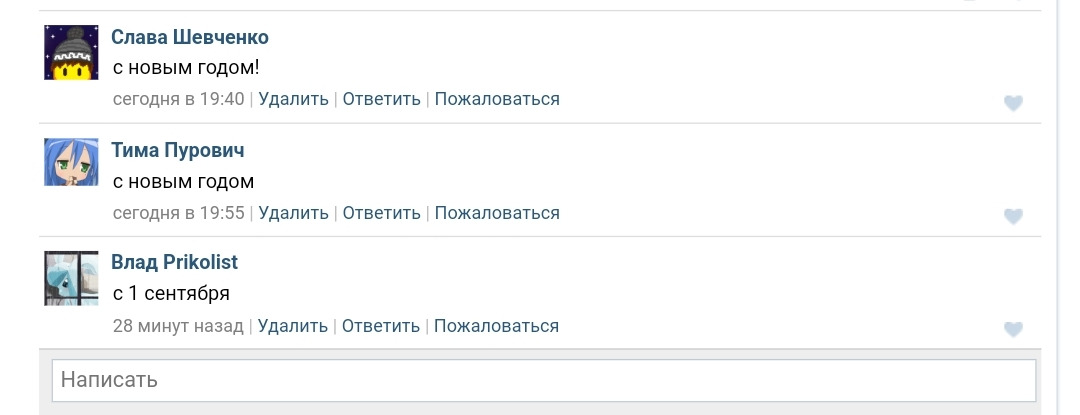Open Влад Prikolist's avatar picture

coord(71,277)
